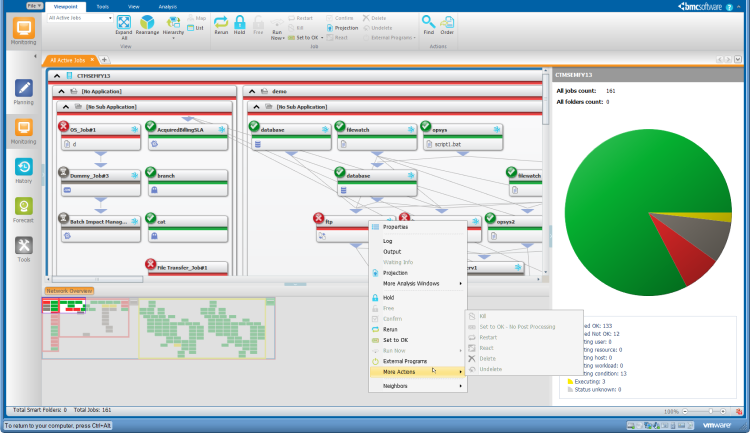Select Properties in the context menu
This screenshot has width=750, height=433.
(x=396, y=227)
